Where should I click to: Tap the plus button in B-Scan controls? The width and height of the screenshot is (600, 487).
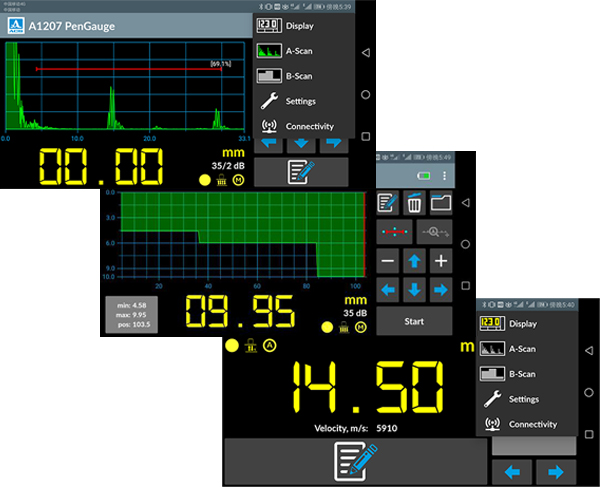click(441, 261)
